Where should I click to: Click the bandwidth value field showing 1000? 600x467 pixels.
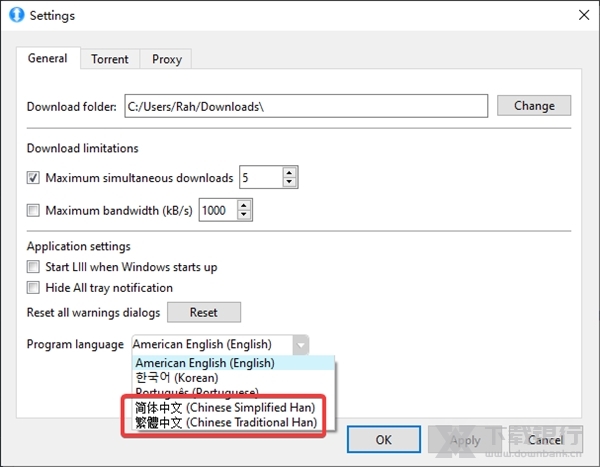218,210
